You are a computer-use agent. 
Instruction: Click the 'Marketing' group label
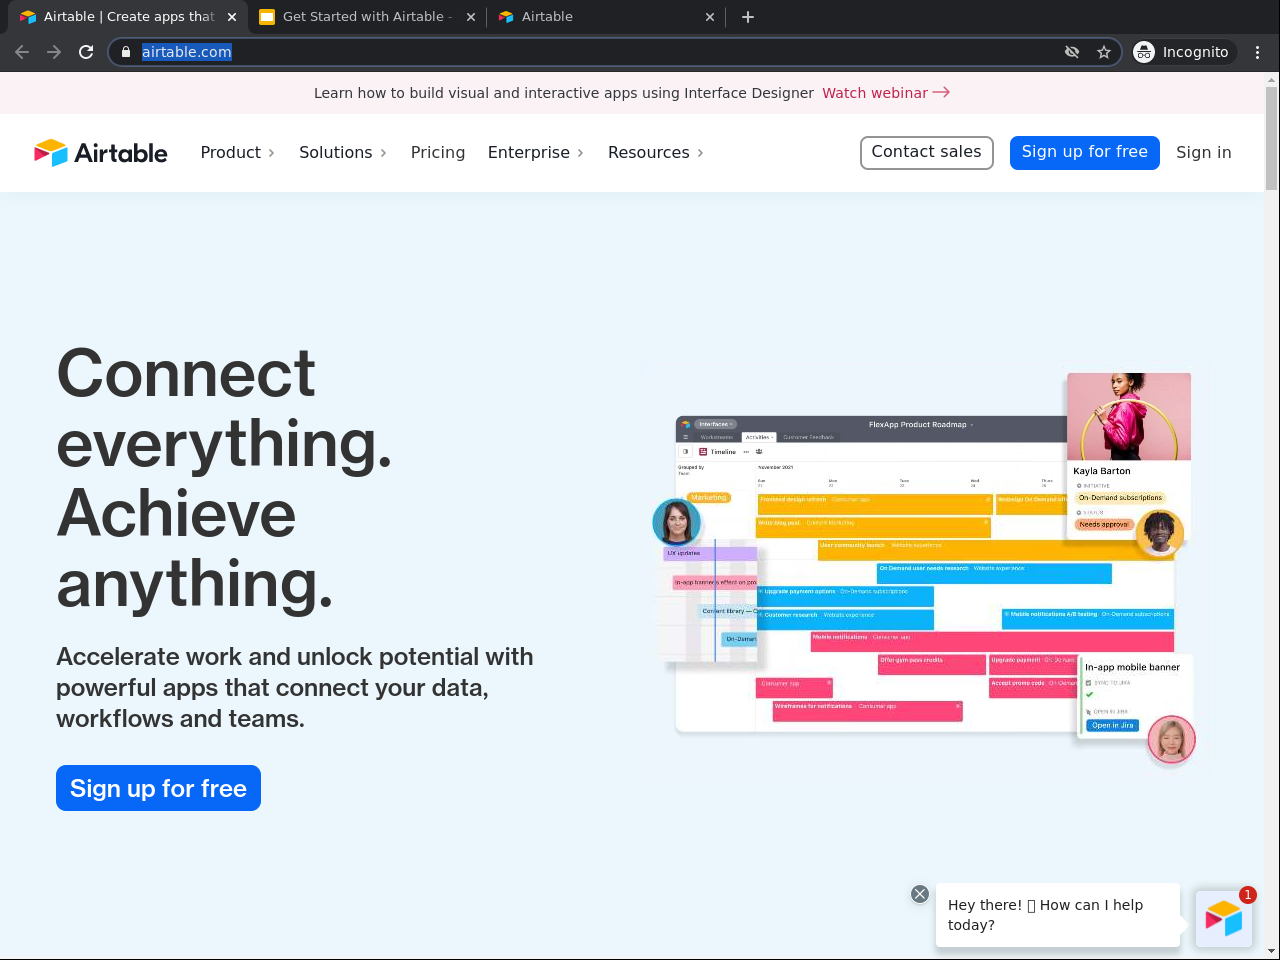coord(709,498)
